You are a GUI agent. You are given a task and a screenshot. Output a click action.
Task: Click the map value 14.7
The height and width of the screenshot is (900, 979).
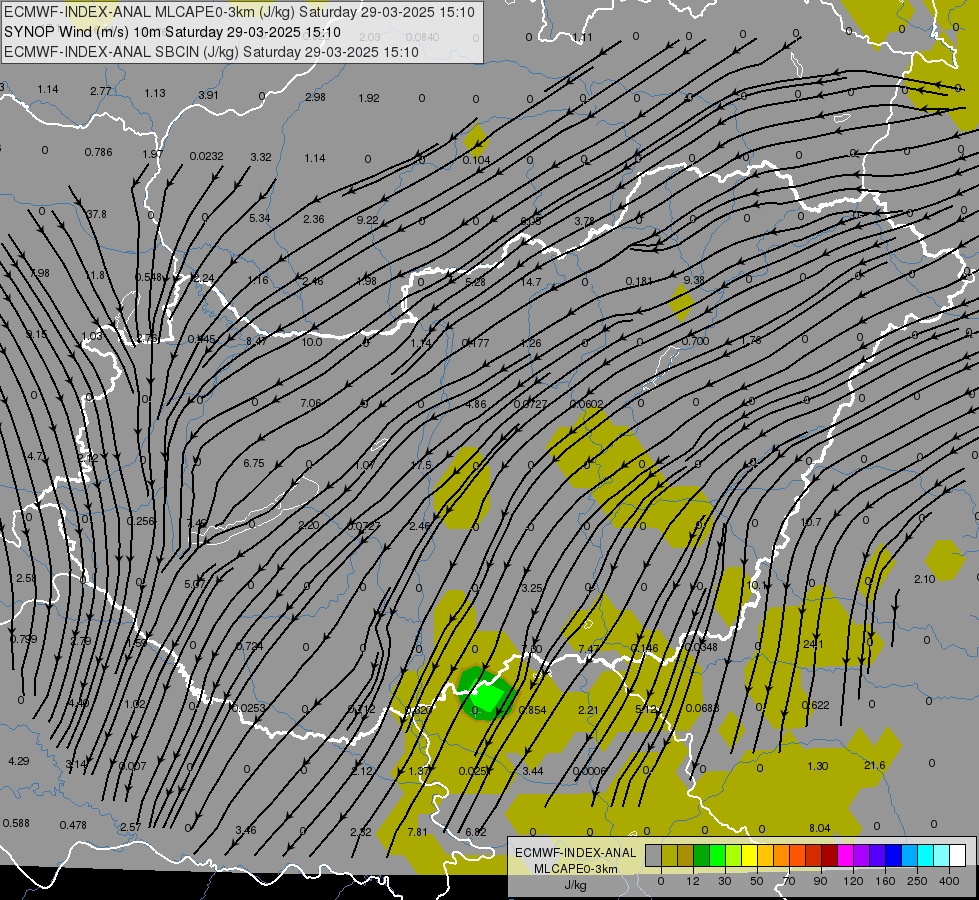(x=531, y=282)
